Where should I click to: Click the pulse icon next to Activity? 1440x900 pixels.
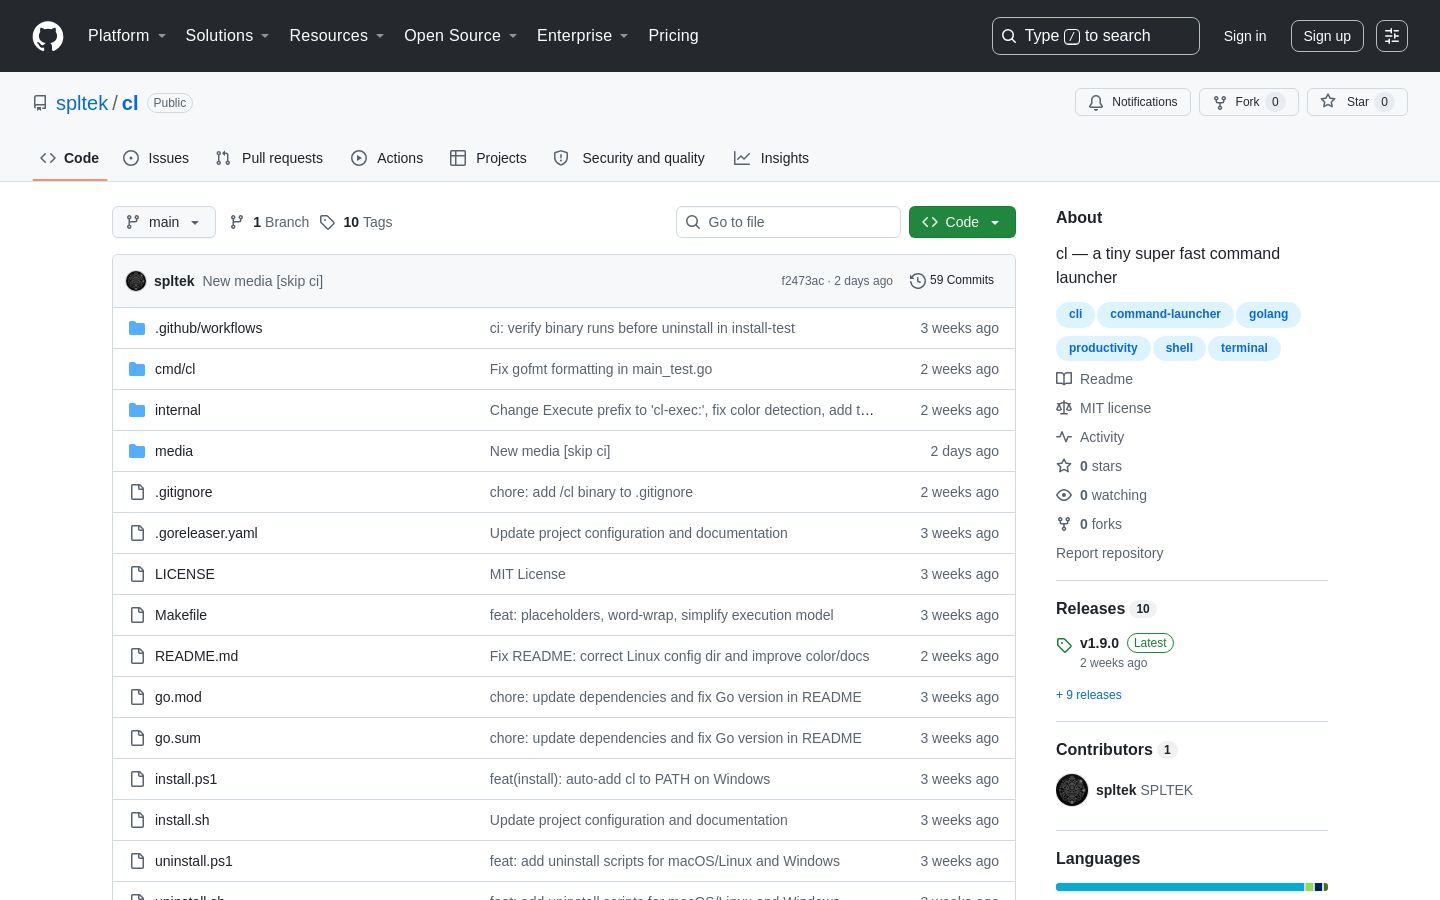pos(1064,437)
